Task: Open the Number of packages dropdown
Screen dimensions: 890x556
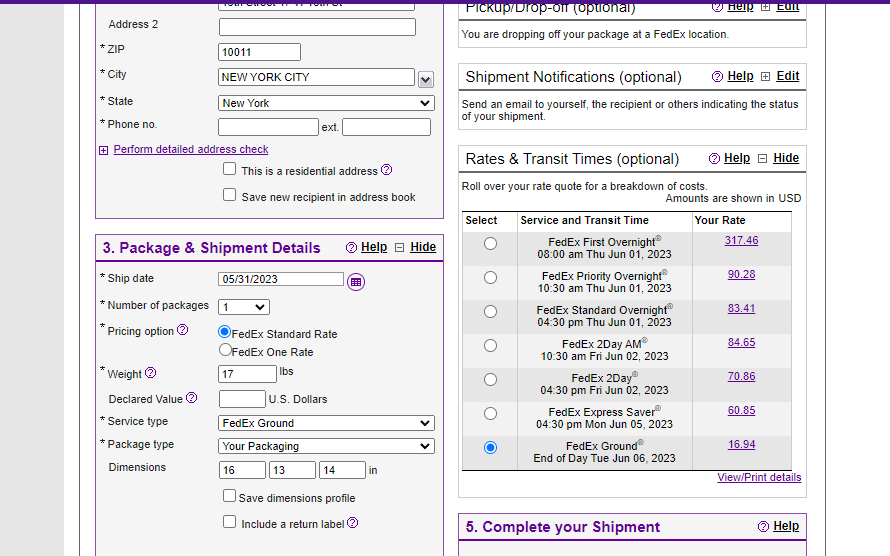Action: (x=244, y=307)
